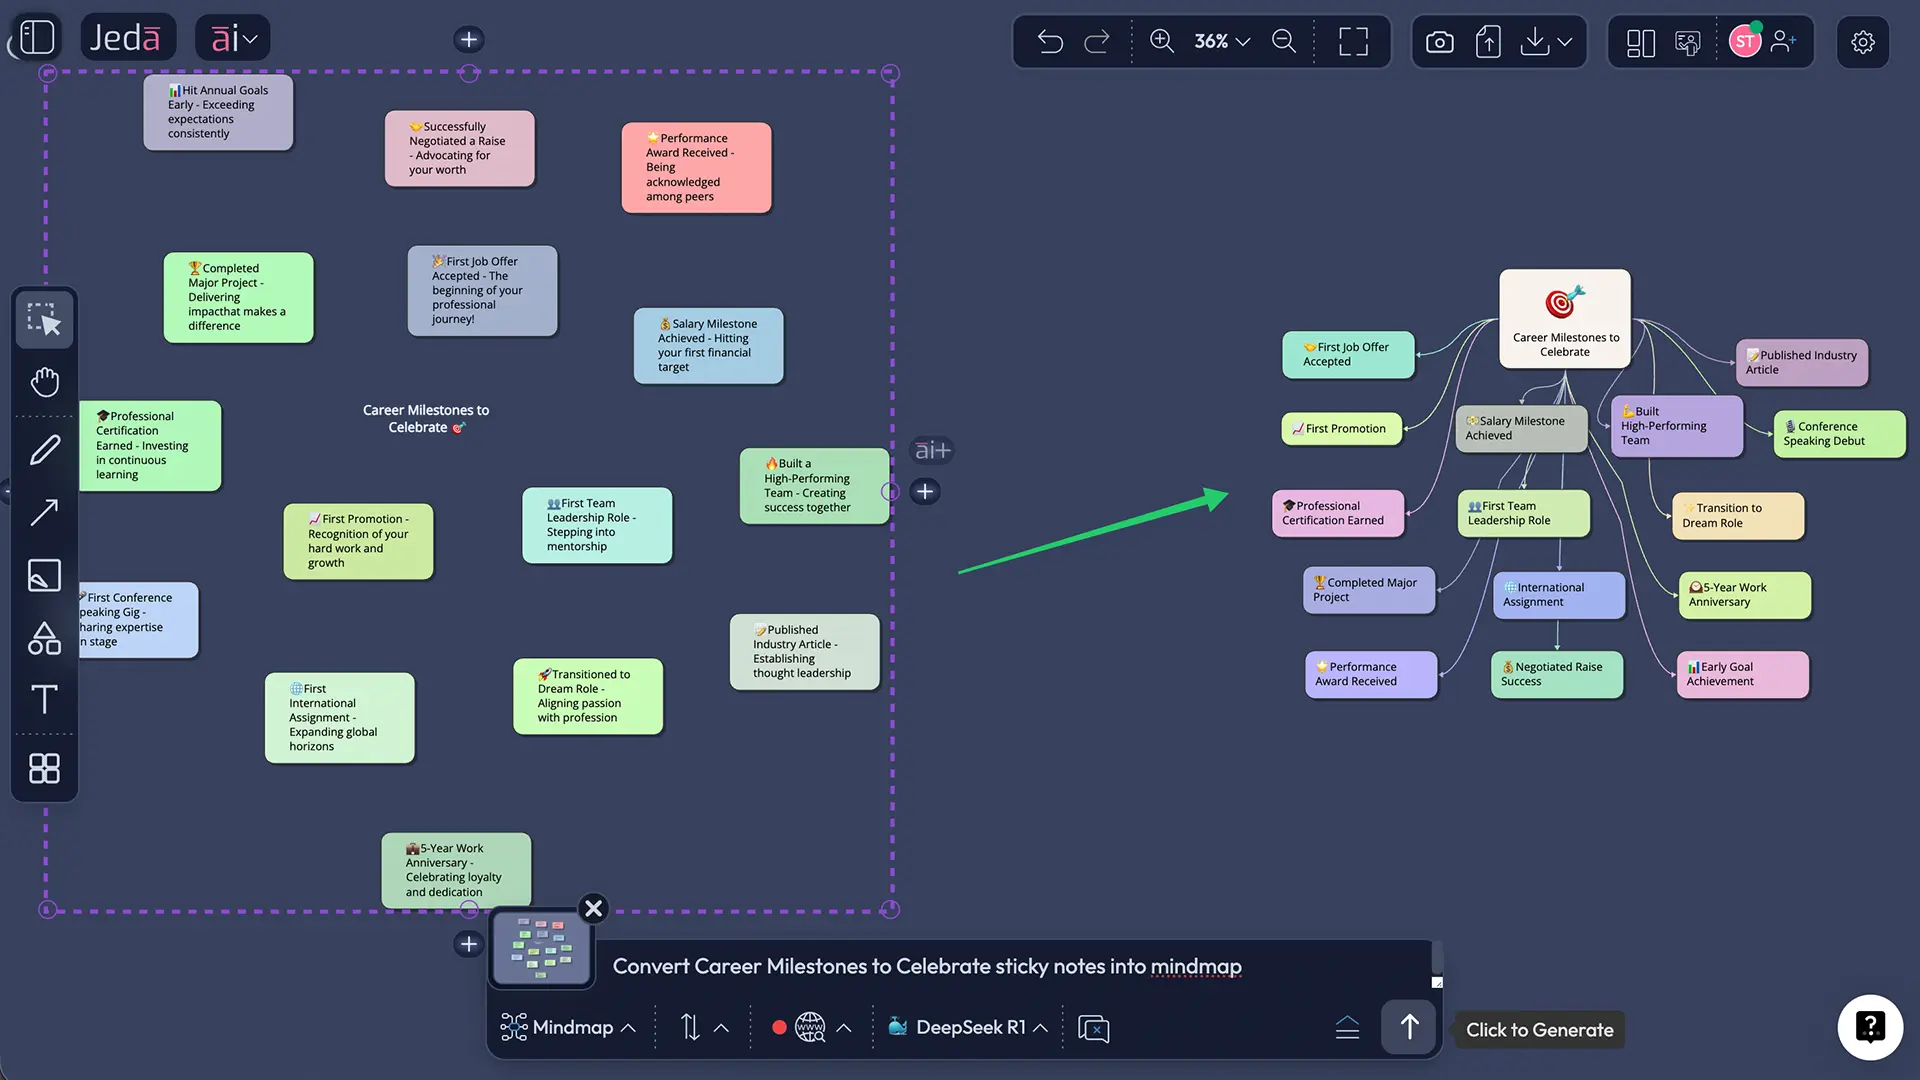1920x1080 pixels.
Task: Click inside the prompt text field
Action: (x=1000, y=967)
